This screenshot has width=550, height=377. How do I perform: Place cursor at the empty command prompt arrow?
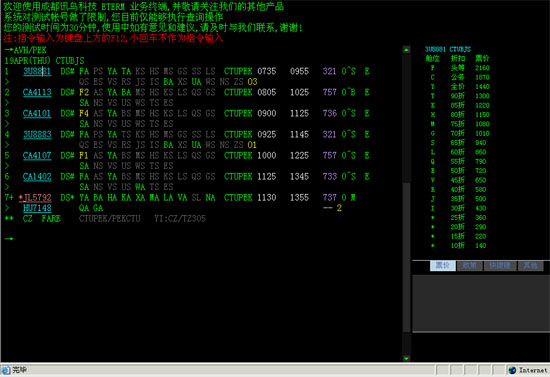point(9,239)
